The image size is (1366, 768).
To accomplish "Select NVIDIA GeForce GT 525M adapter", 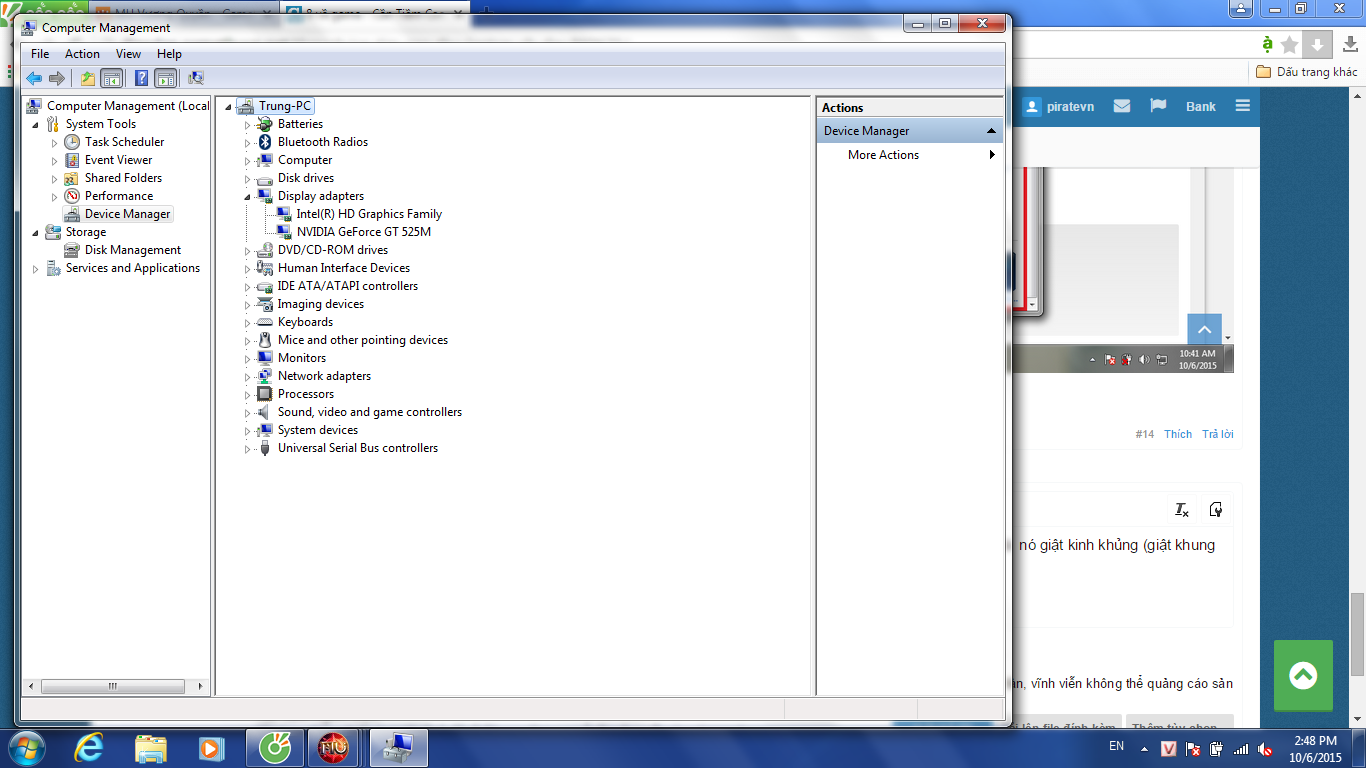I will tap(364, 232).
